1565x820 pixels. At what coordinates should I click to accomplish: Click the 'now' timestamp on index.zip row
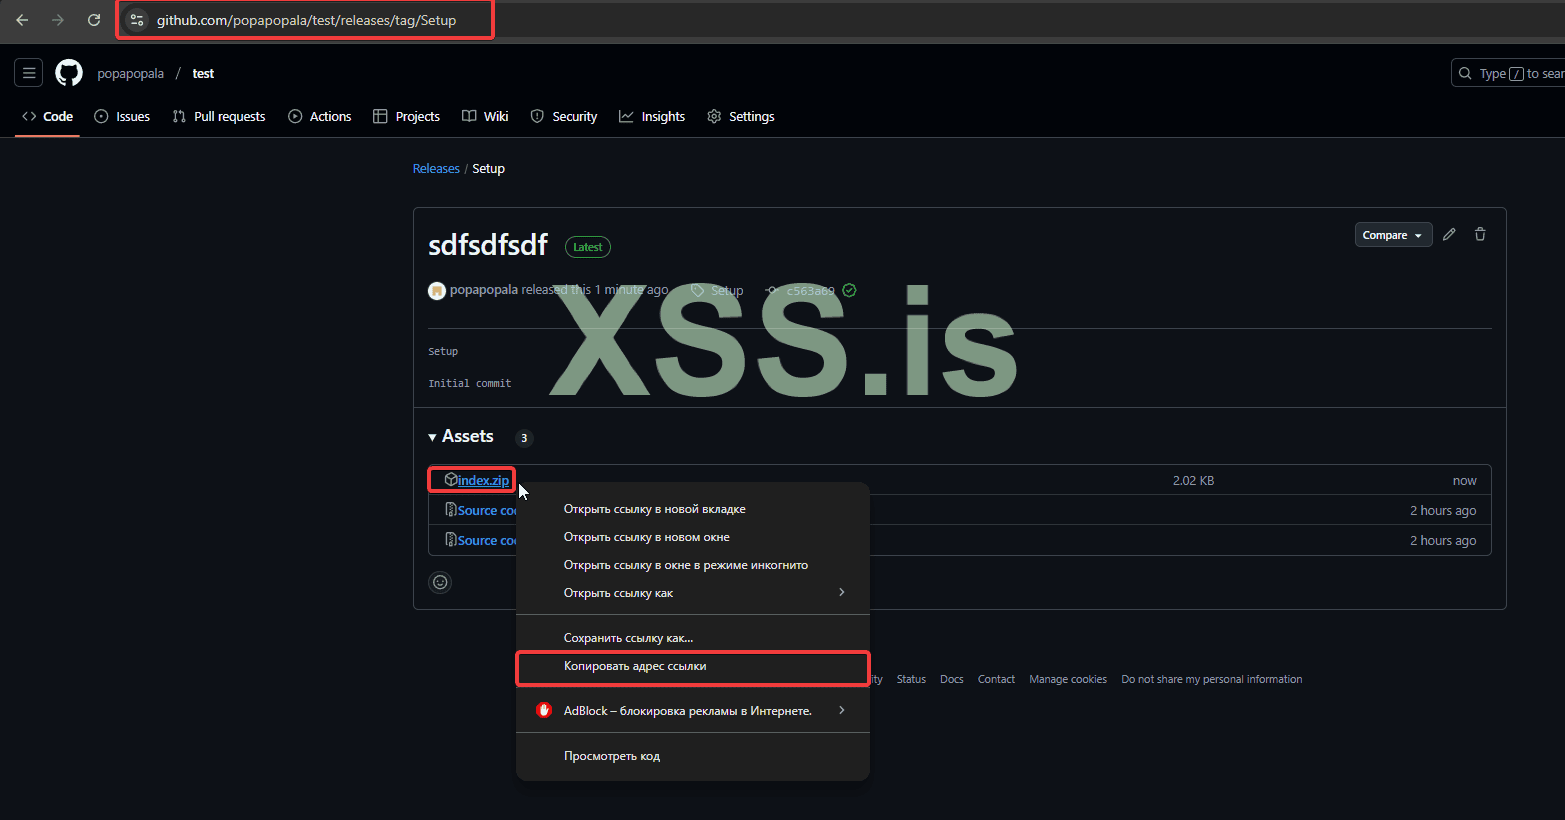tap(1465, 481)
